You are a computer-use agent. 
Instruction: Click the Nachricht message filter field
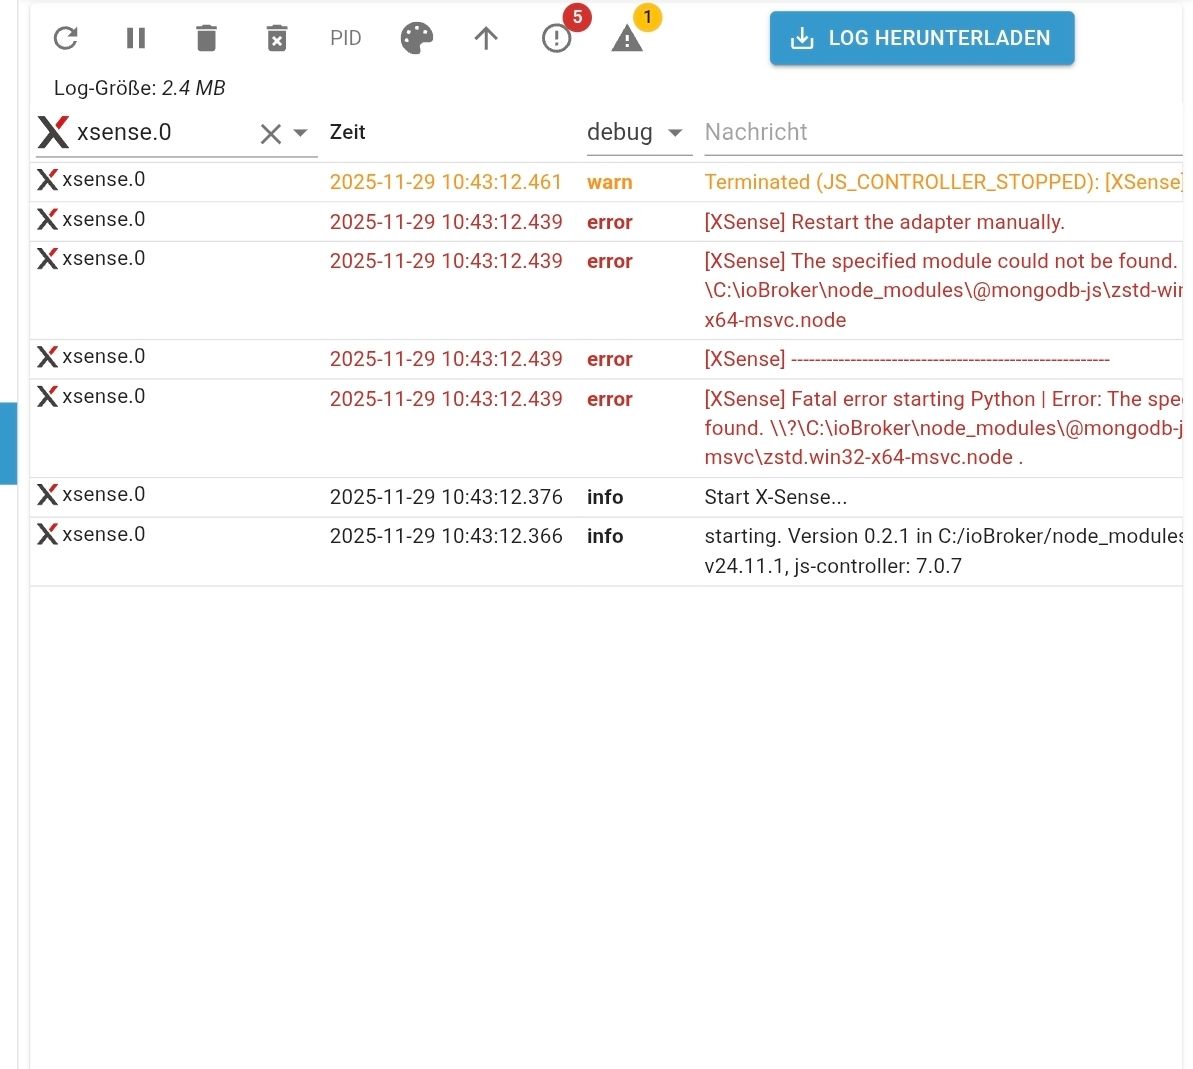pyautogui.click(x=943, y=132)
